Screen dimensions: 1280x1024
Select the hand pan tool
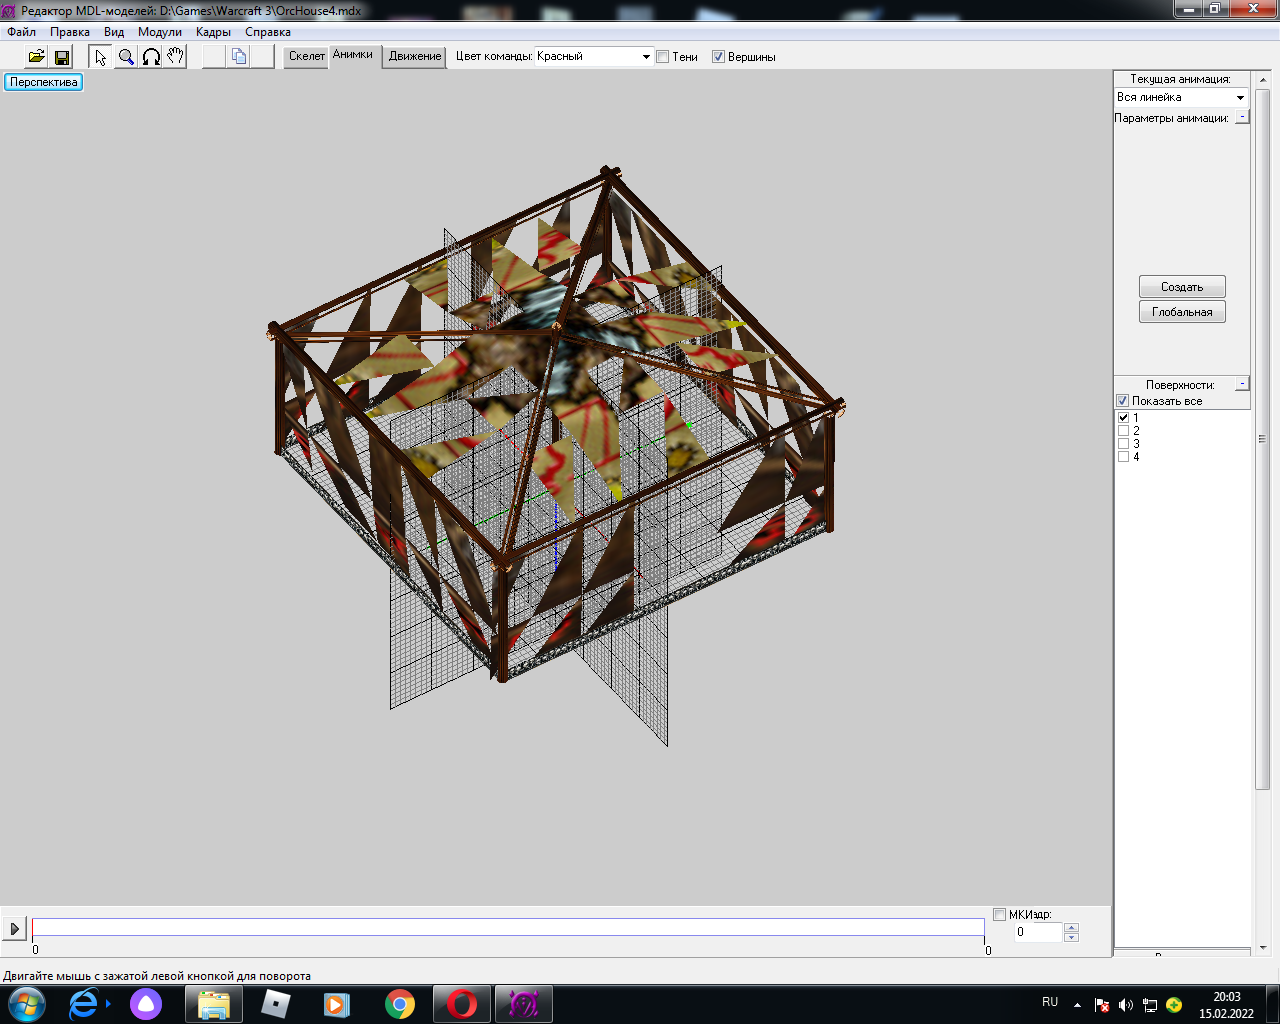175,57
